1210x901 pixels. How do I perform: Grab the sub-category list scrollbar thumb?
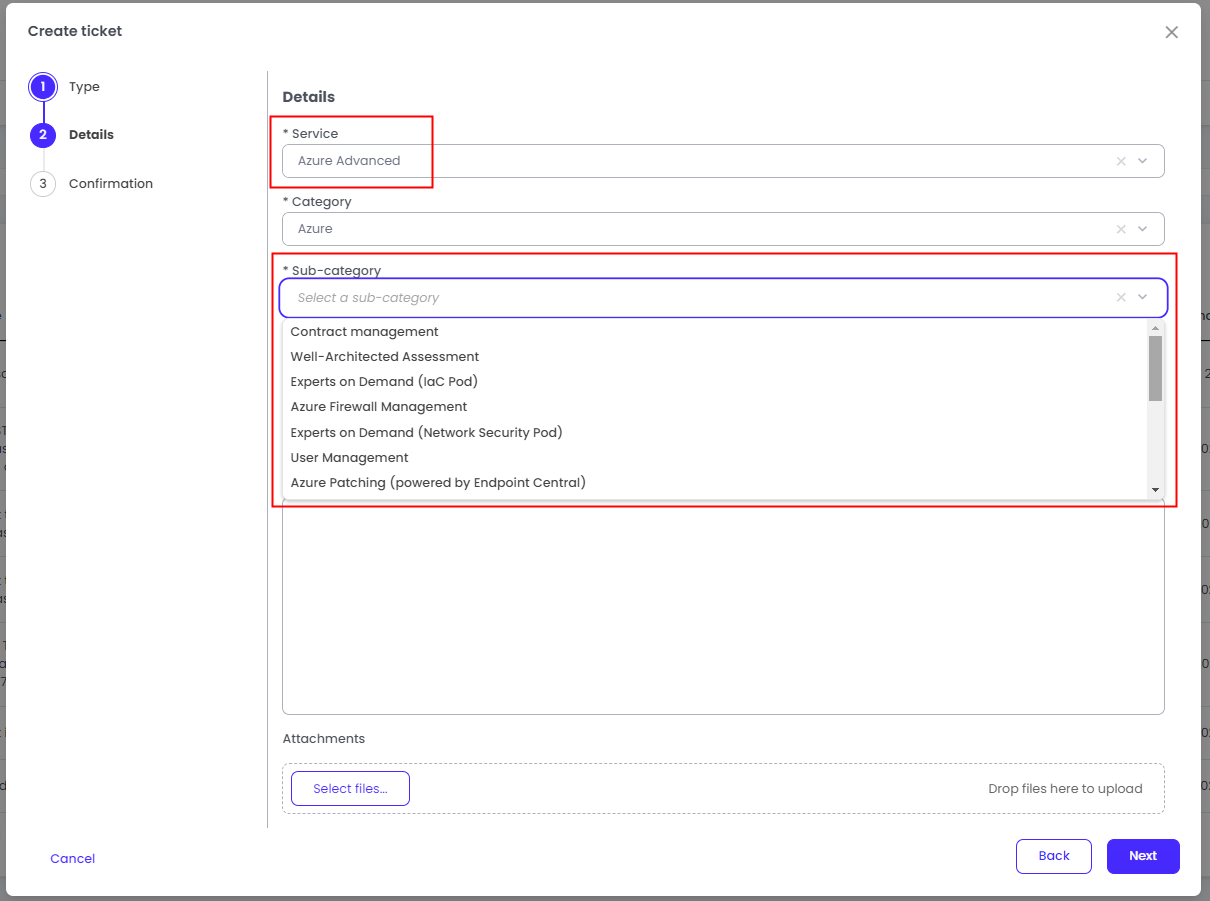tap(1155, 368)
